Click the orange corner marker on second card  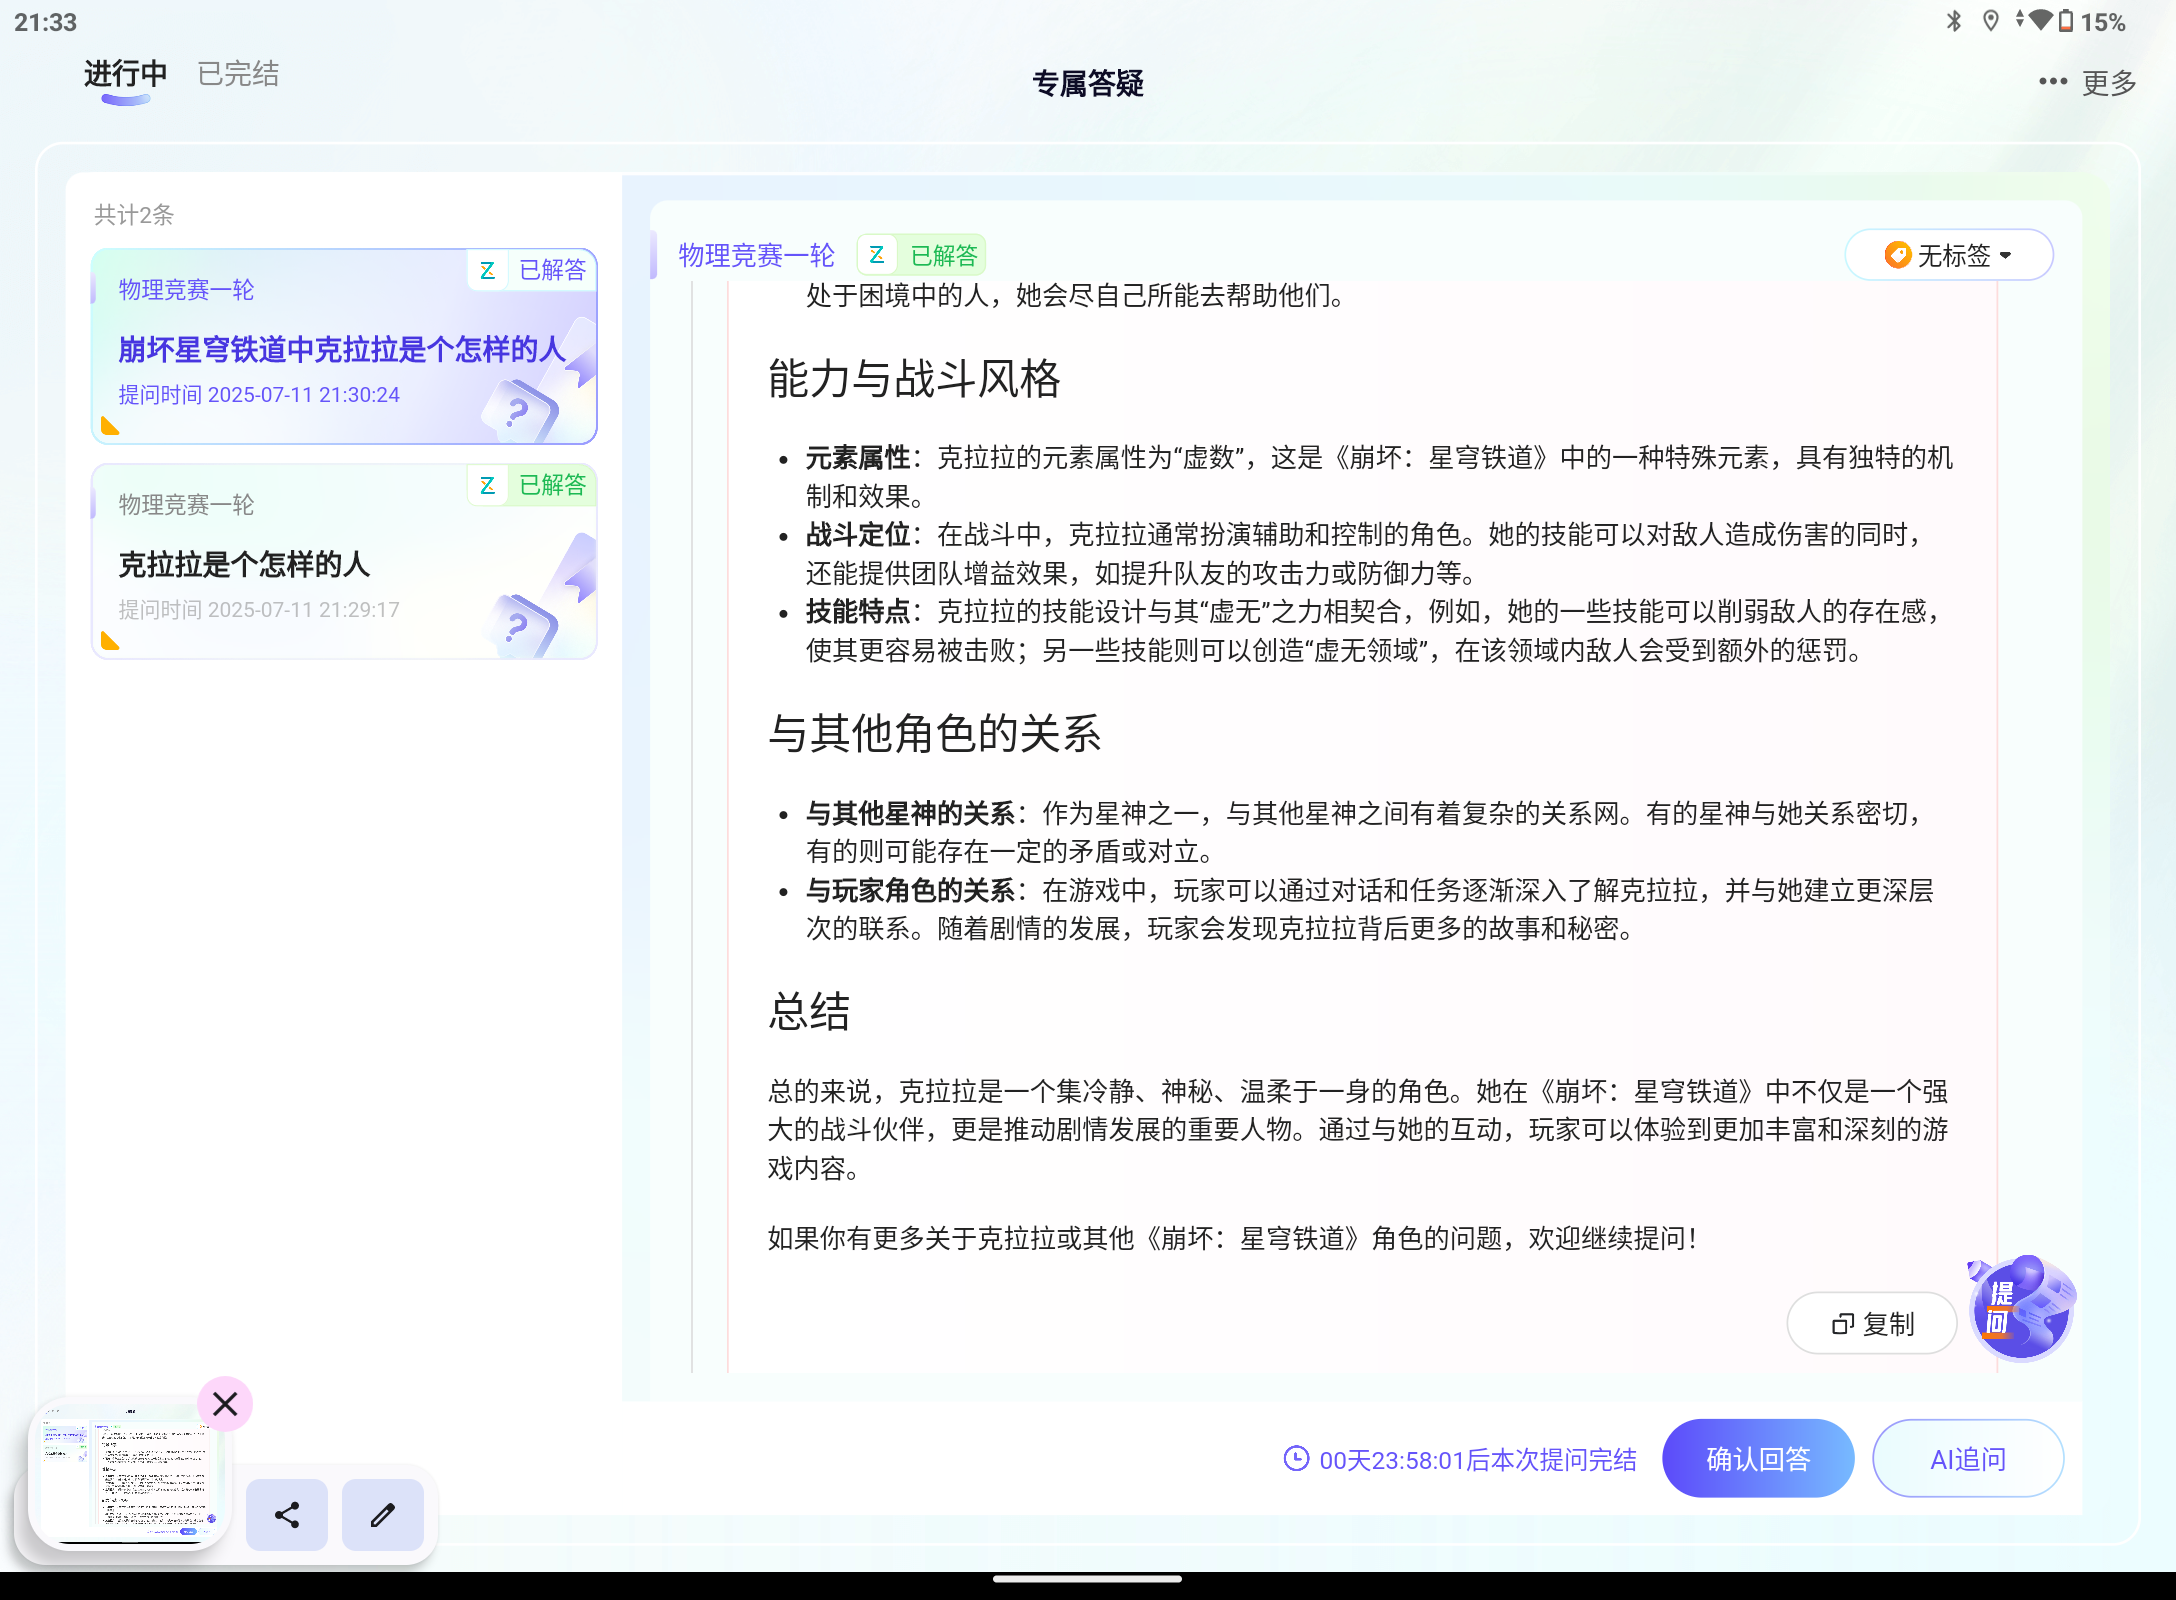pyautogui.click(x=110, y=641)
